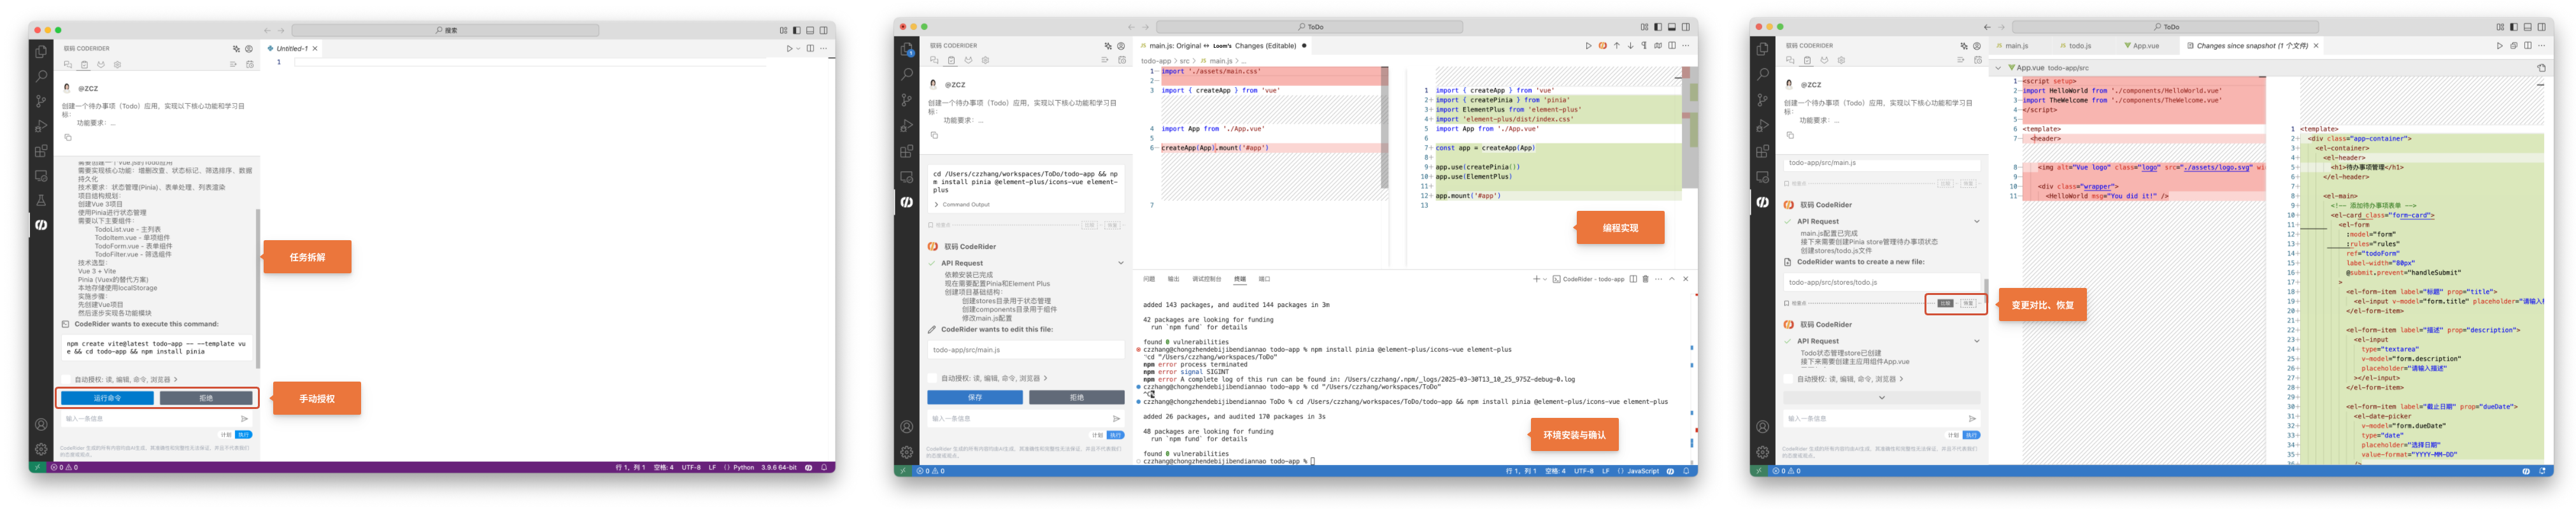The height and width of the screenshot is (509, 2576).
Task: Collapse API Request above Todo状态管理store已创建 text
Action: pyautogui.click(x=1976, y=341)
